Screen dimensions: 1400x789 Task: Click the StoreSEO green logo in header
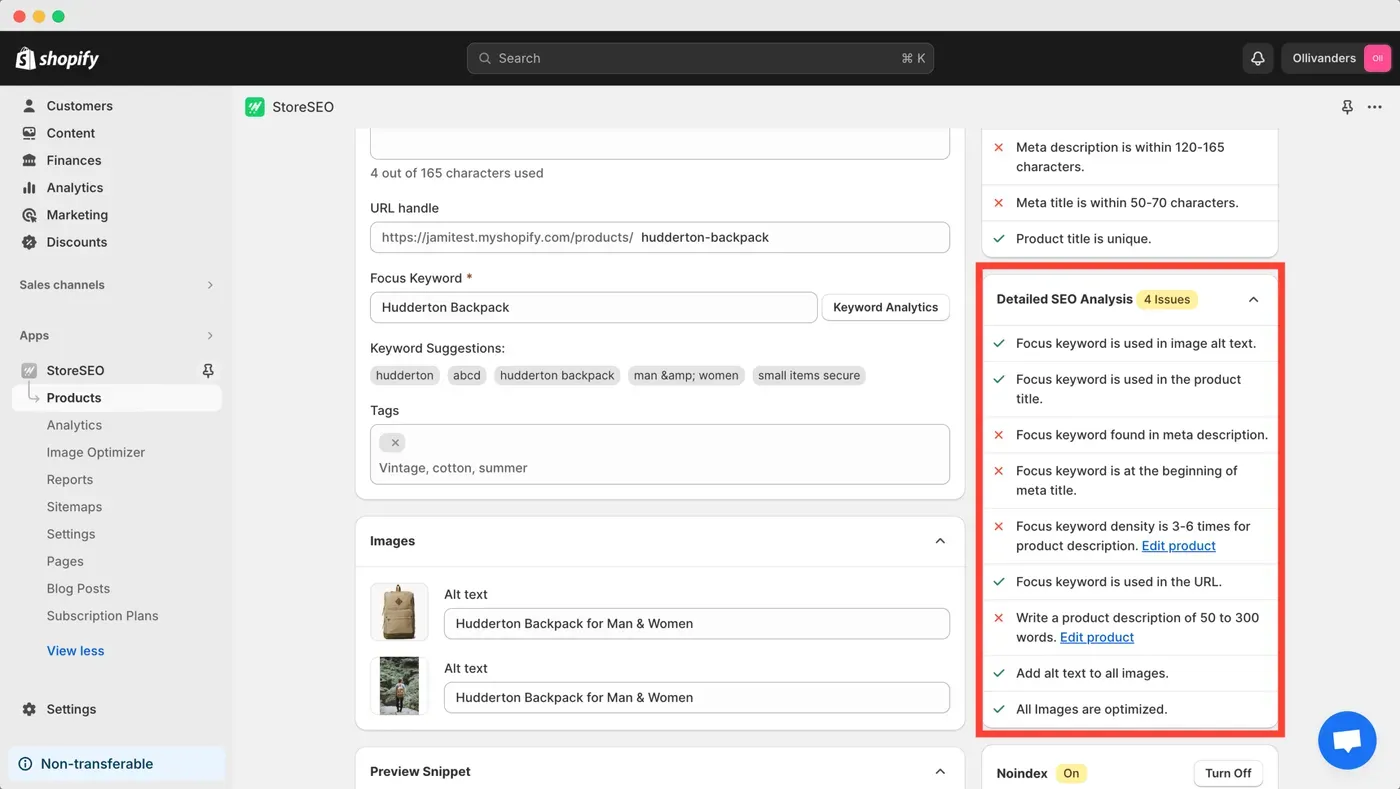[x=255, y=107]
